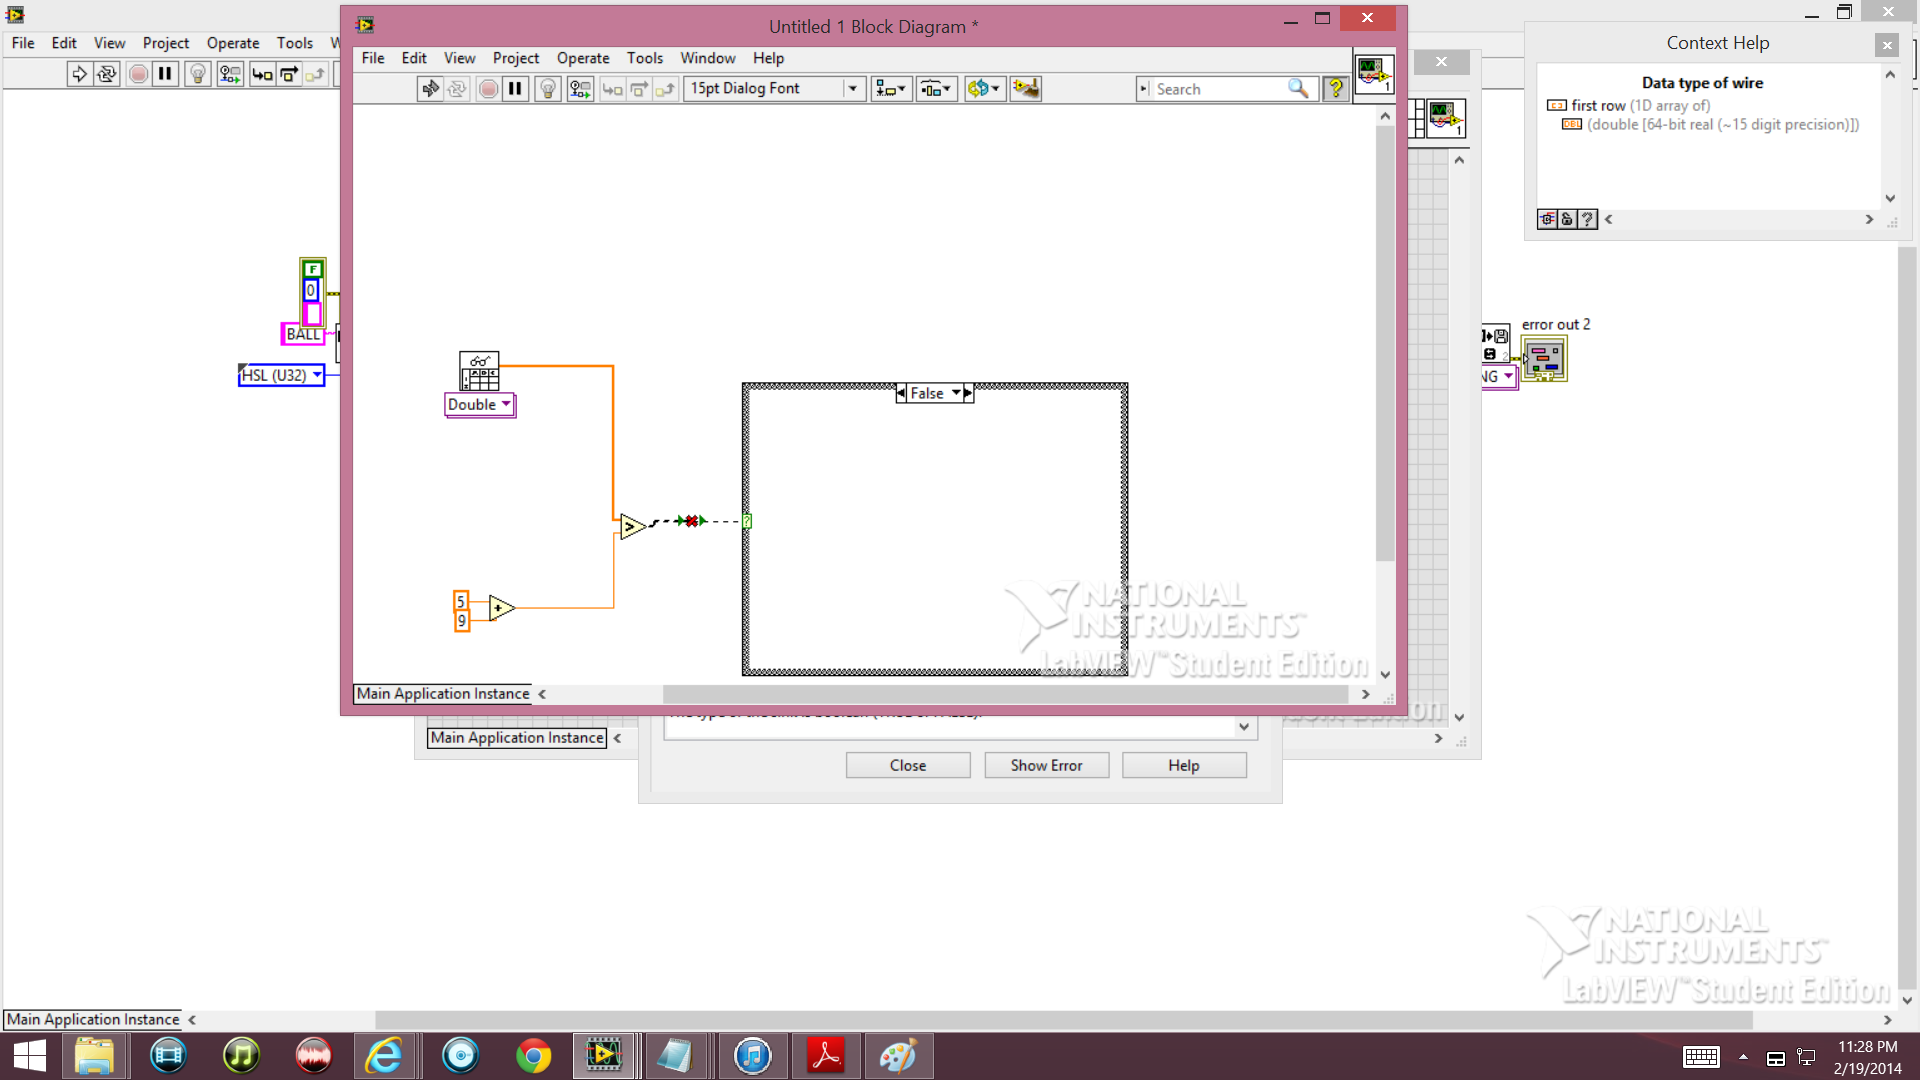Toggle the Lock Context Help button
The width and height of the screenshot is (1920, 1080).
tap(1567, 219)
